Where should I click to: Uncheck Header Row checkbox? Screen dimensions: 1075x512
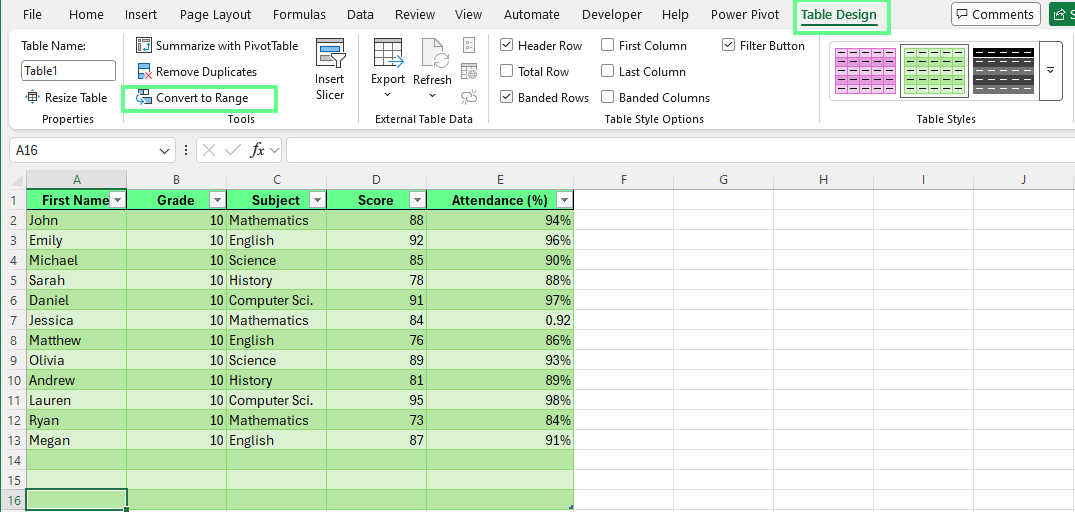pos(507,45)
